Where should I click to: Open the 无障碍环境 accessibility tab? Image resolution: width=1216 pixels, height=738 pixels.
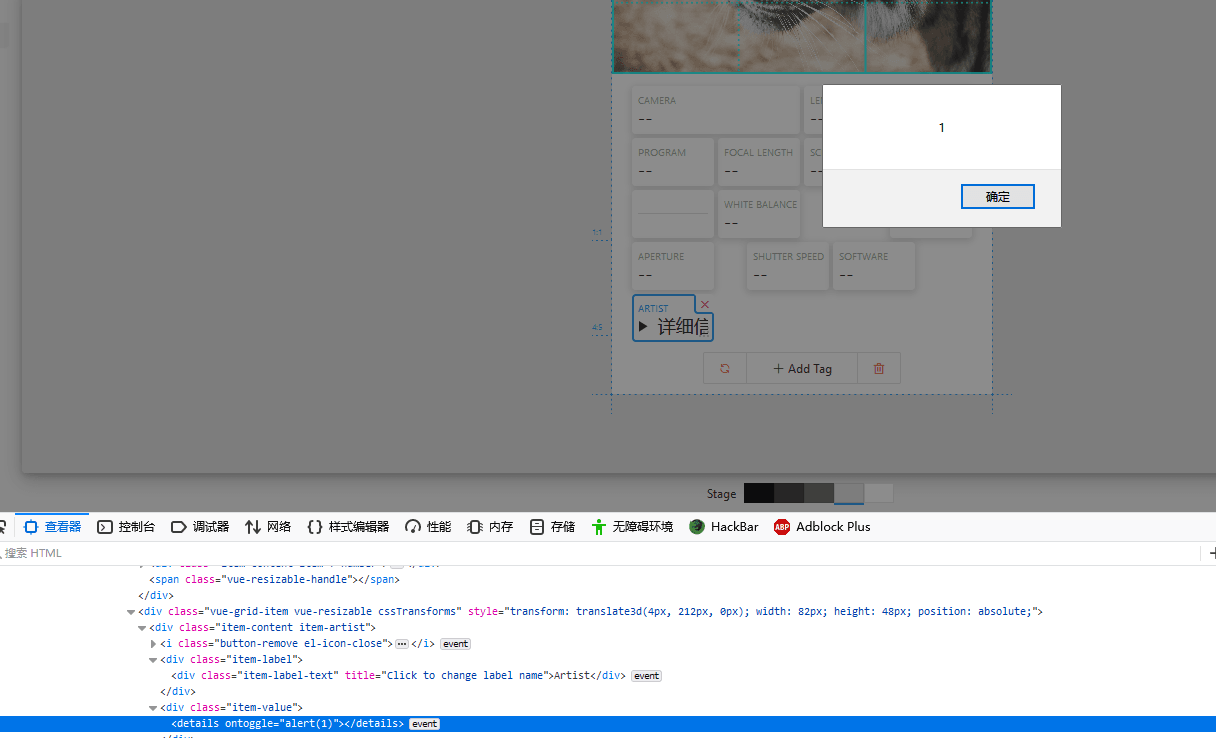pyautogui.click(x=632, y=527)
